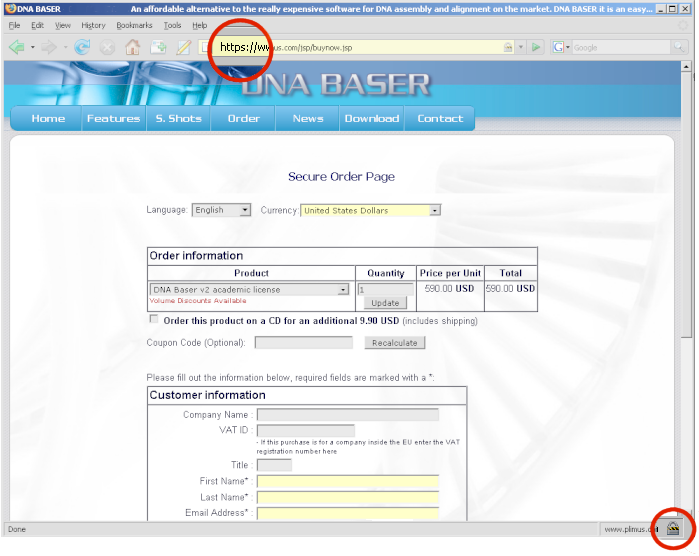Go to the Home navigation tab
The width and height of the screenshot is (699, 556).
pyautogui.click(x=48, y=119)
